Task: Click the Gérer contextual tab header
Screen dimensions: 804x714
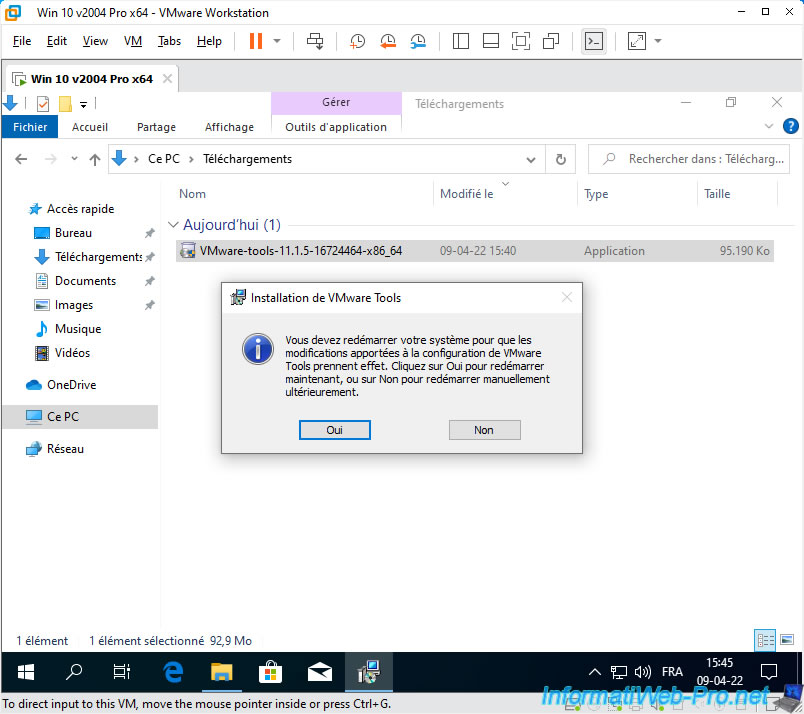Action: click(336, 103)
